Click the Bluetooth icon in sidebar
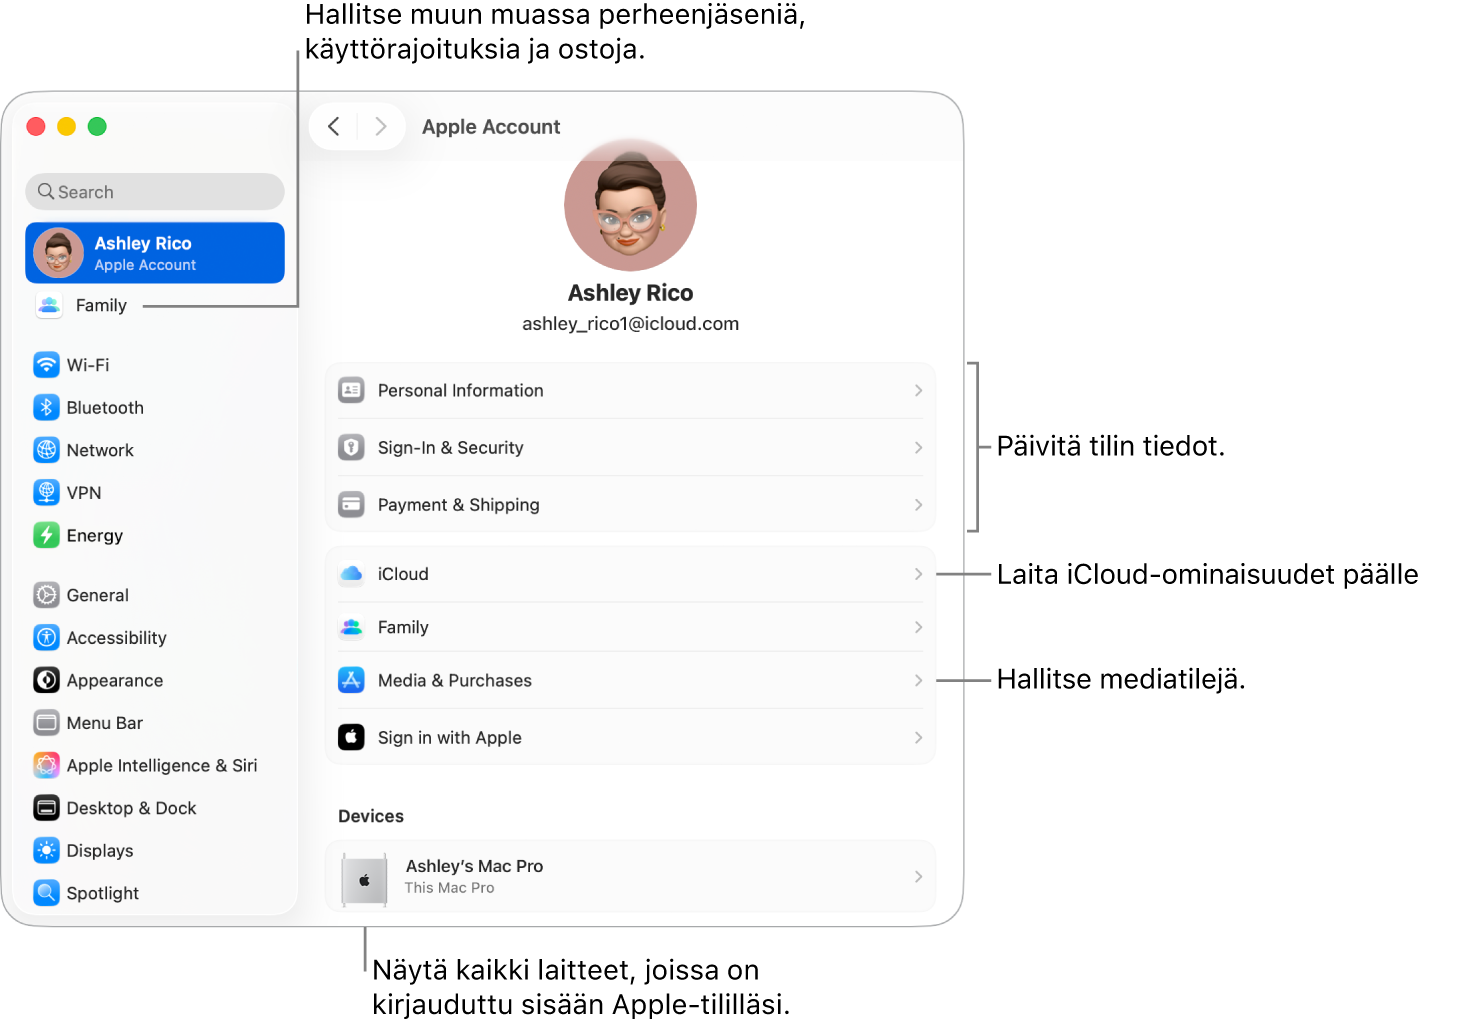Image resolution: width=1458 pixels, height=1024 pixels. [47, 407]
